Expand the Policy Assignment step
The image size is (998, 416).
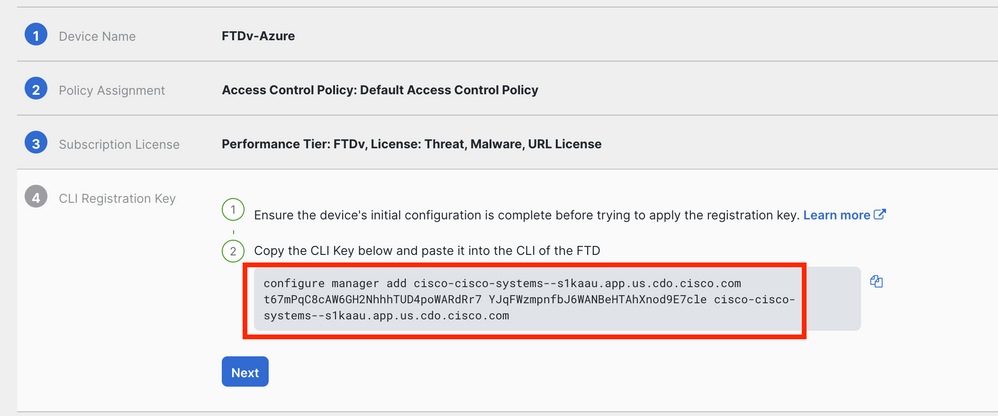111,90
